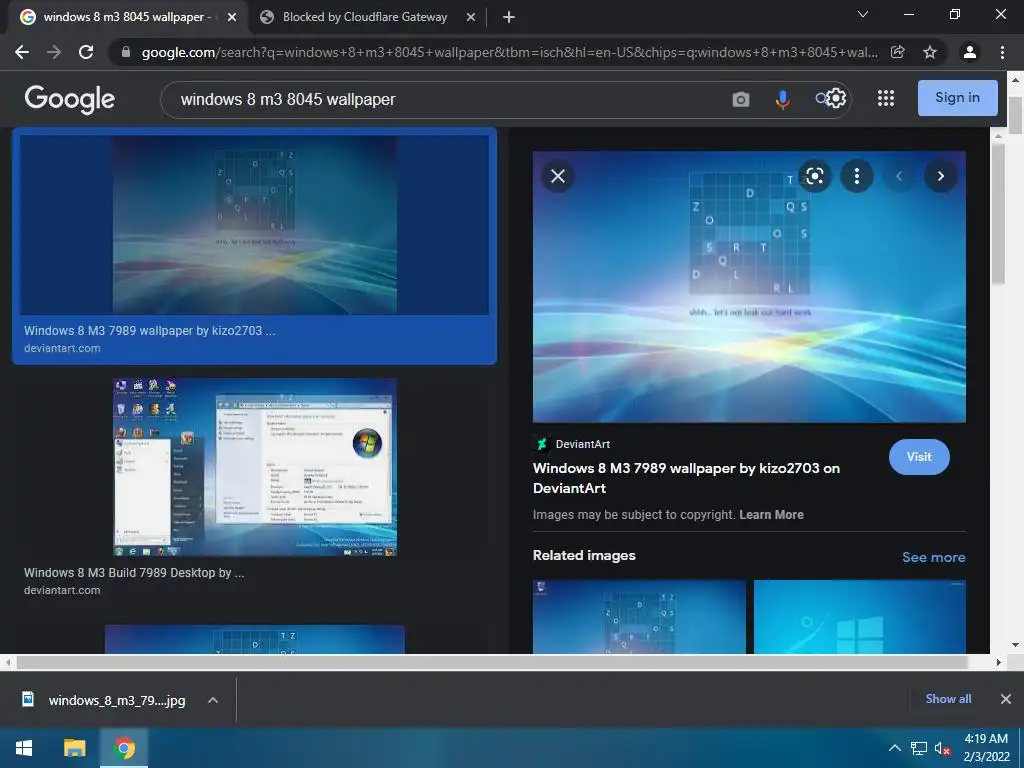
Task: Open the 'Windows 8 M3 Build 7989 Desktop' thumbnail
Action: tap(255, 467)
